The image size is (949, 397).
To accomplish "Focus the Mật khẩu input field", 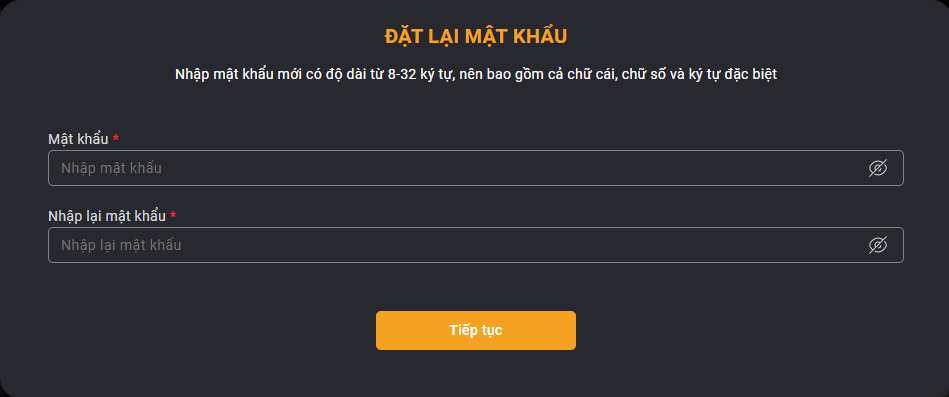I will pyautogui.click(x=476, y=168).
